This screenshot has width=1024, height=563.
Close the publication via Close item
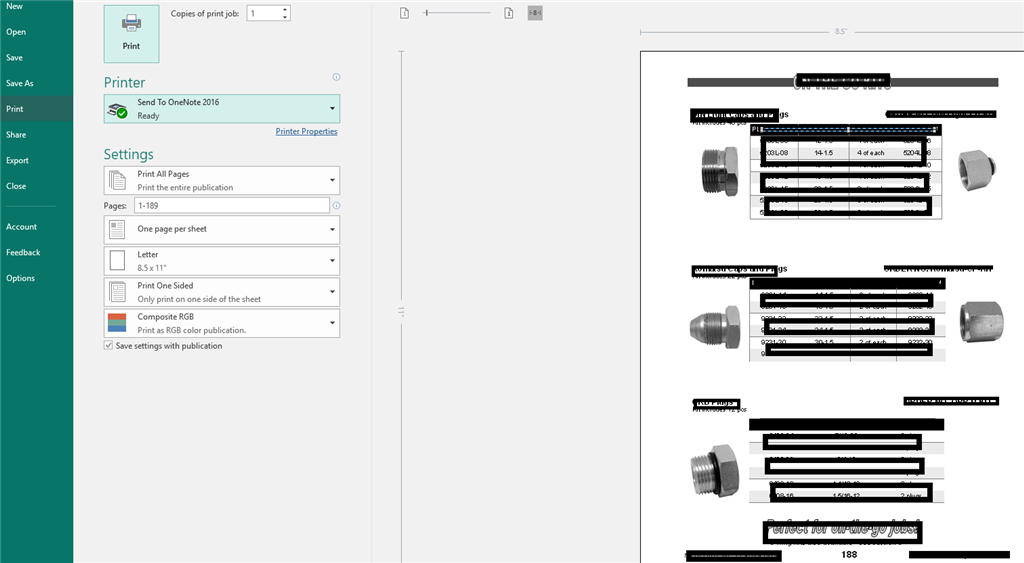[16, 186]
